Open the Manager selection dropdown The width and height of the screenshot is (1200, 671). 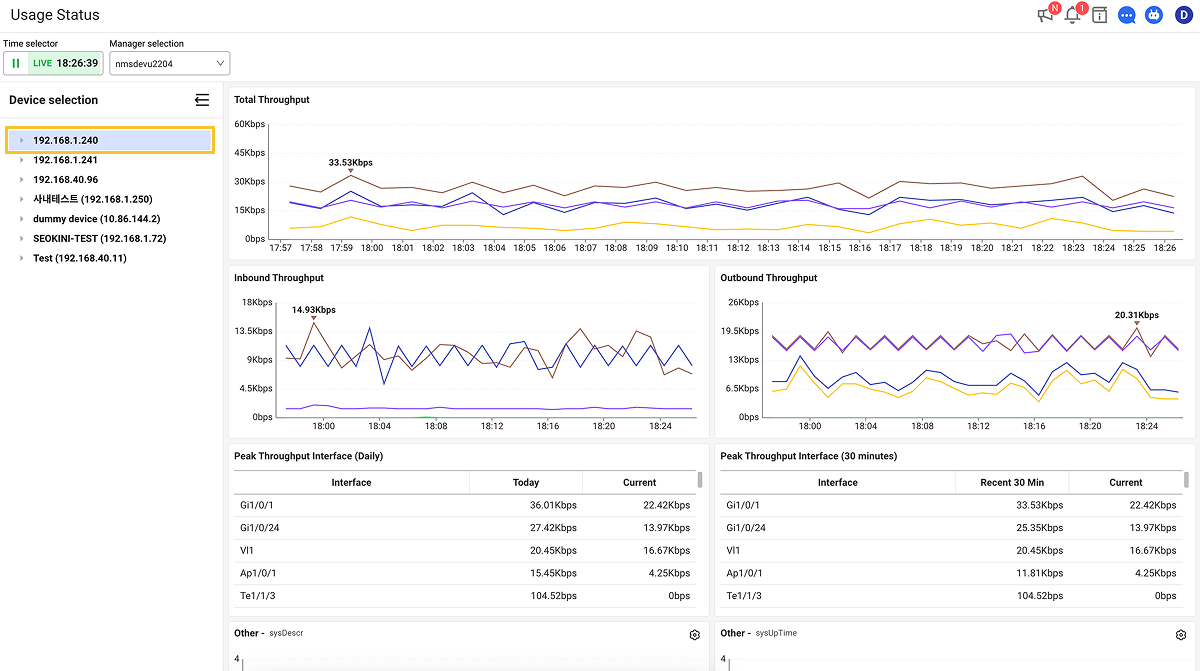[x=169, y=63]
